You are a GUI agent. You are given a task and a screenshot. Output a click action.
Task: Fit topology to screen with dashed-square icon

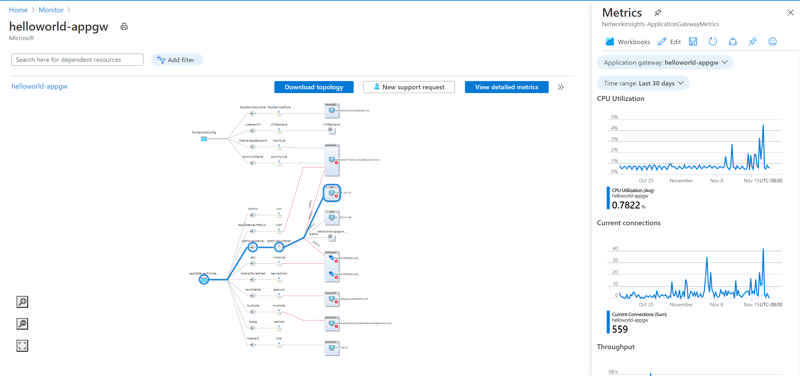(22, 346)
